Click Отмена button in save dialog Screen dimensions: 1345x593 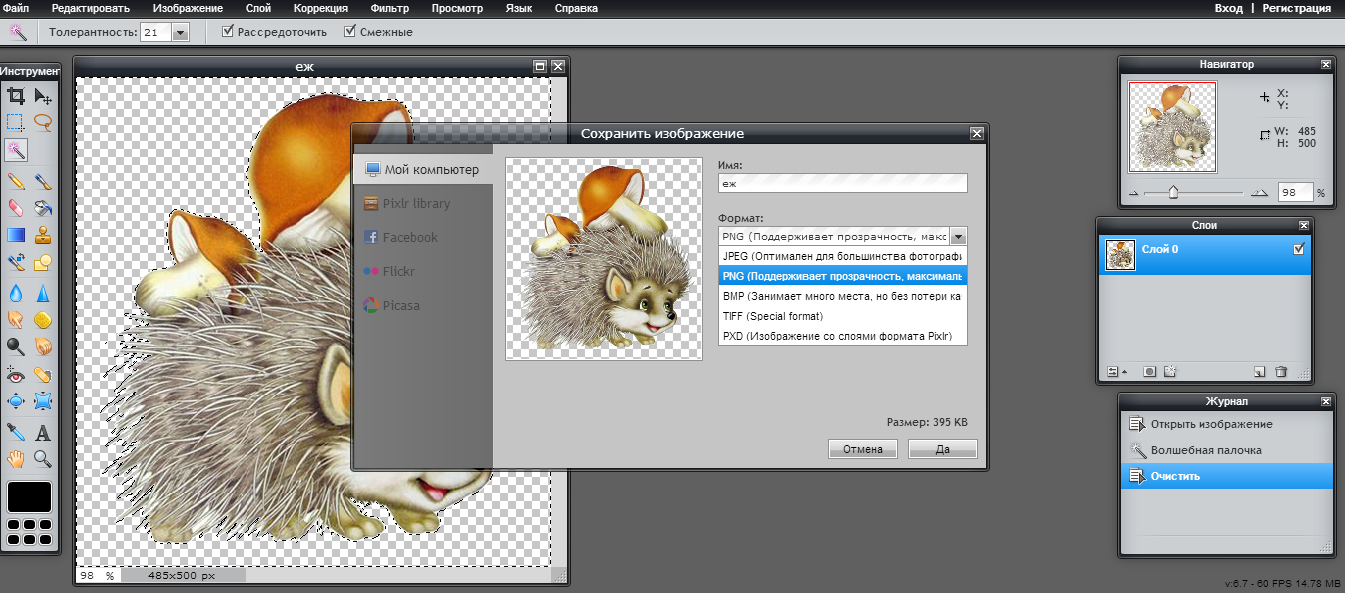point(863,449)
